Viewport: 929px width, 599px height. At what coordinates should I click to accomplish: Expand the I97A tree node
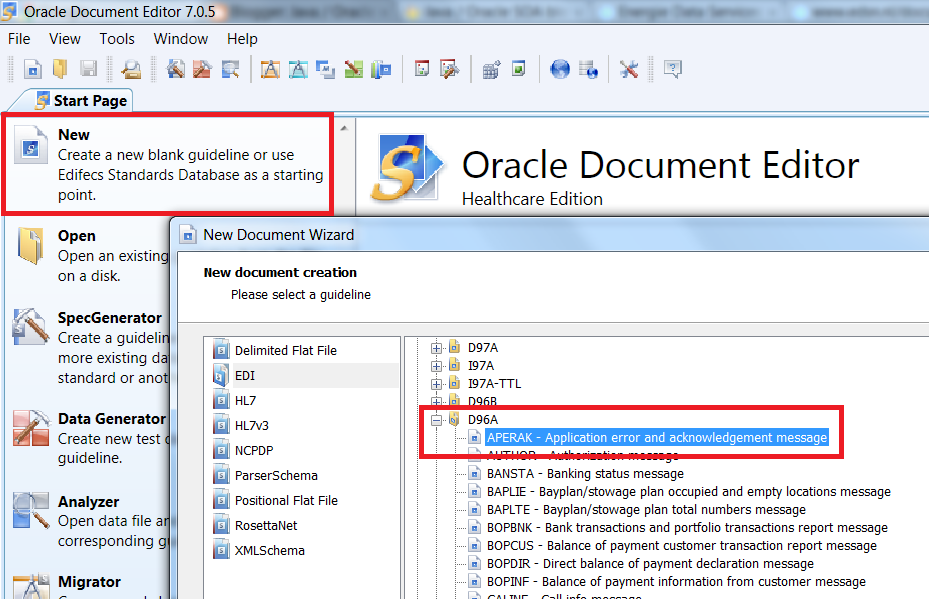point(437,366)
